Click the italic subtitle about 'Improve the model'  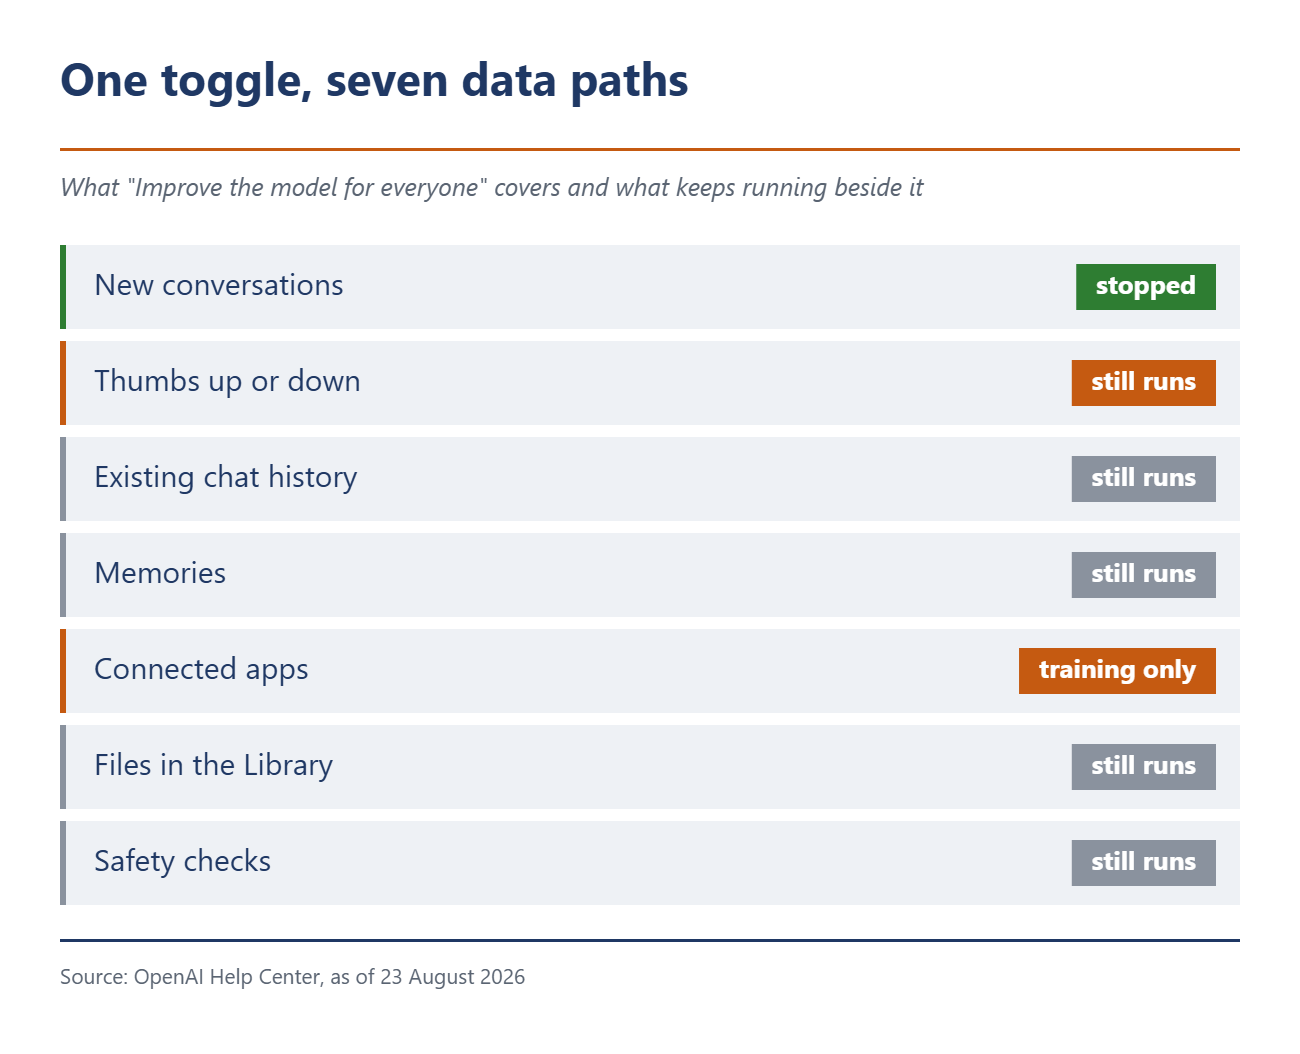[x=492, y=188]
